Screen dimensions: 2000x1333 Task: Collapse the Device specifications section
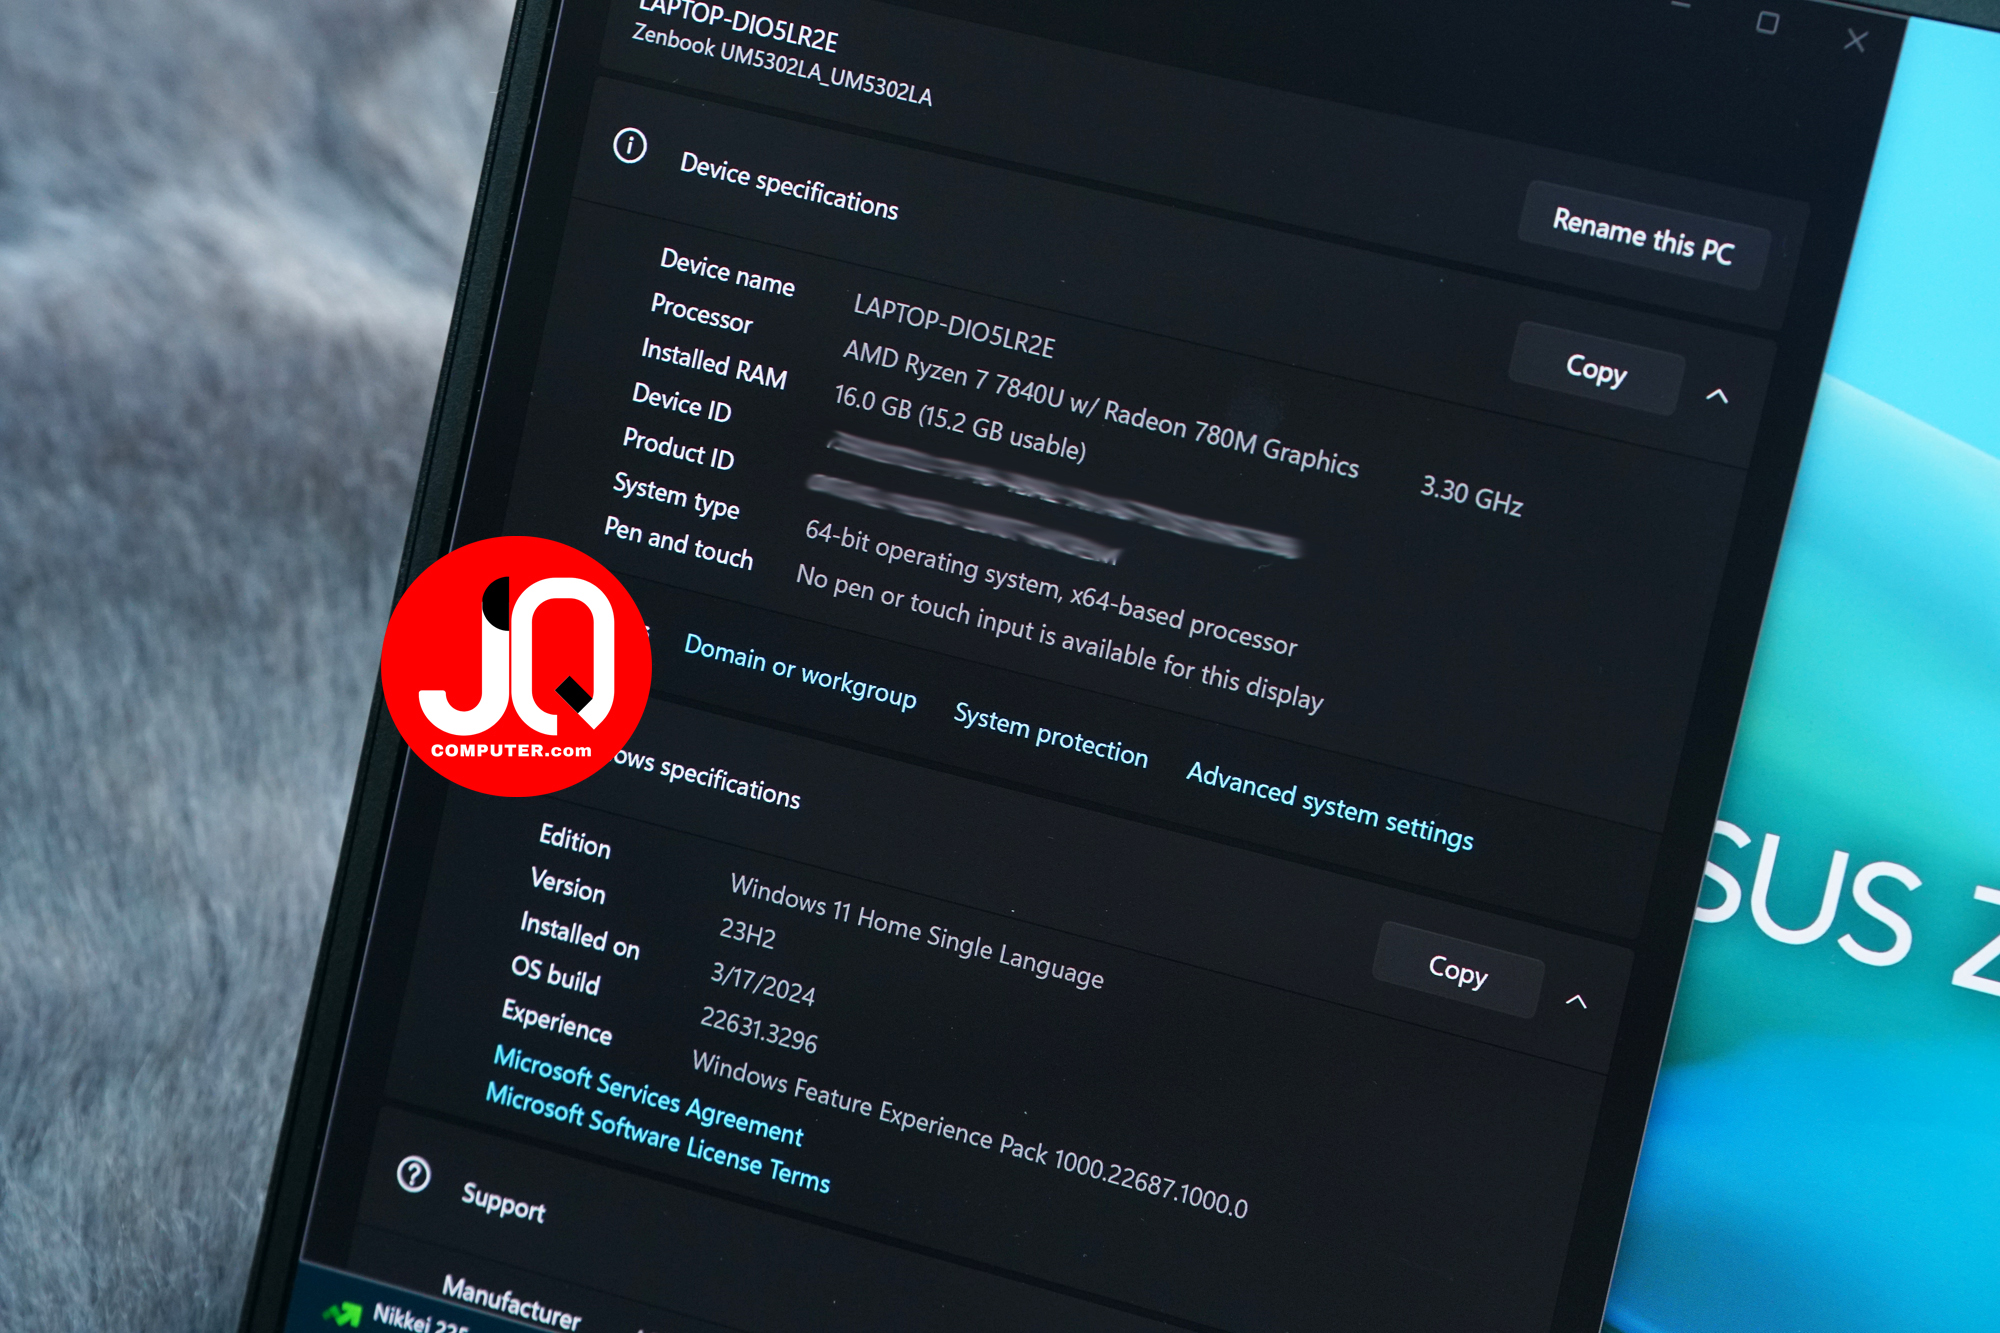1717,396
